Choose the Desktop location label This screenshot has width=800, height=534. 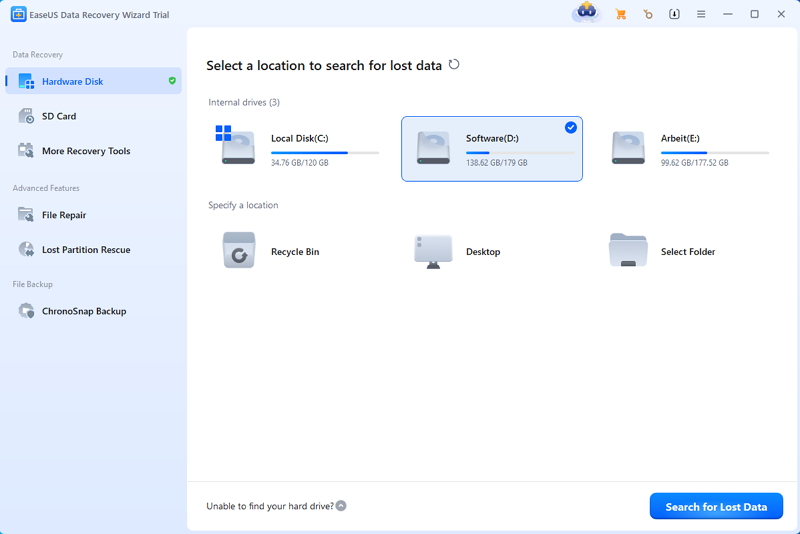(483, 251)
